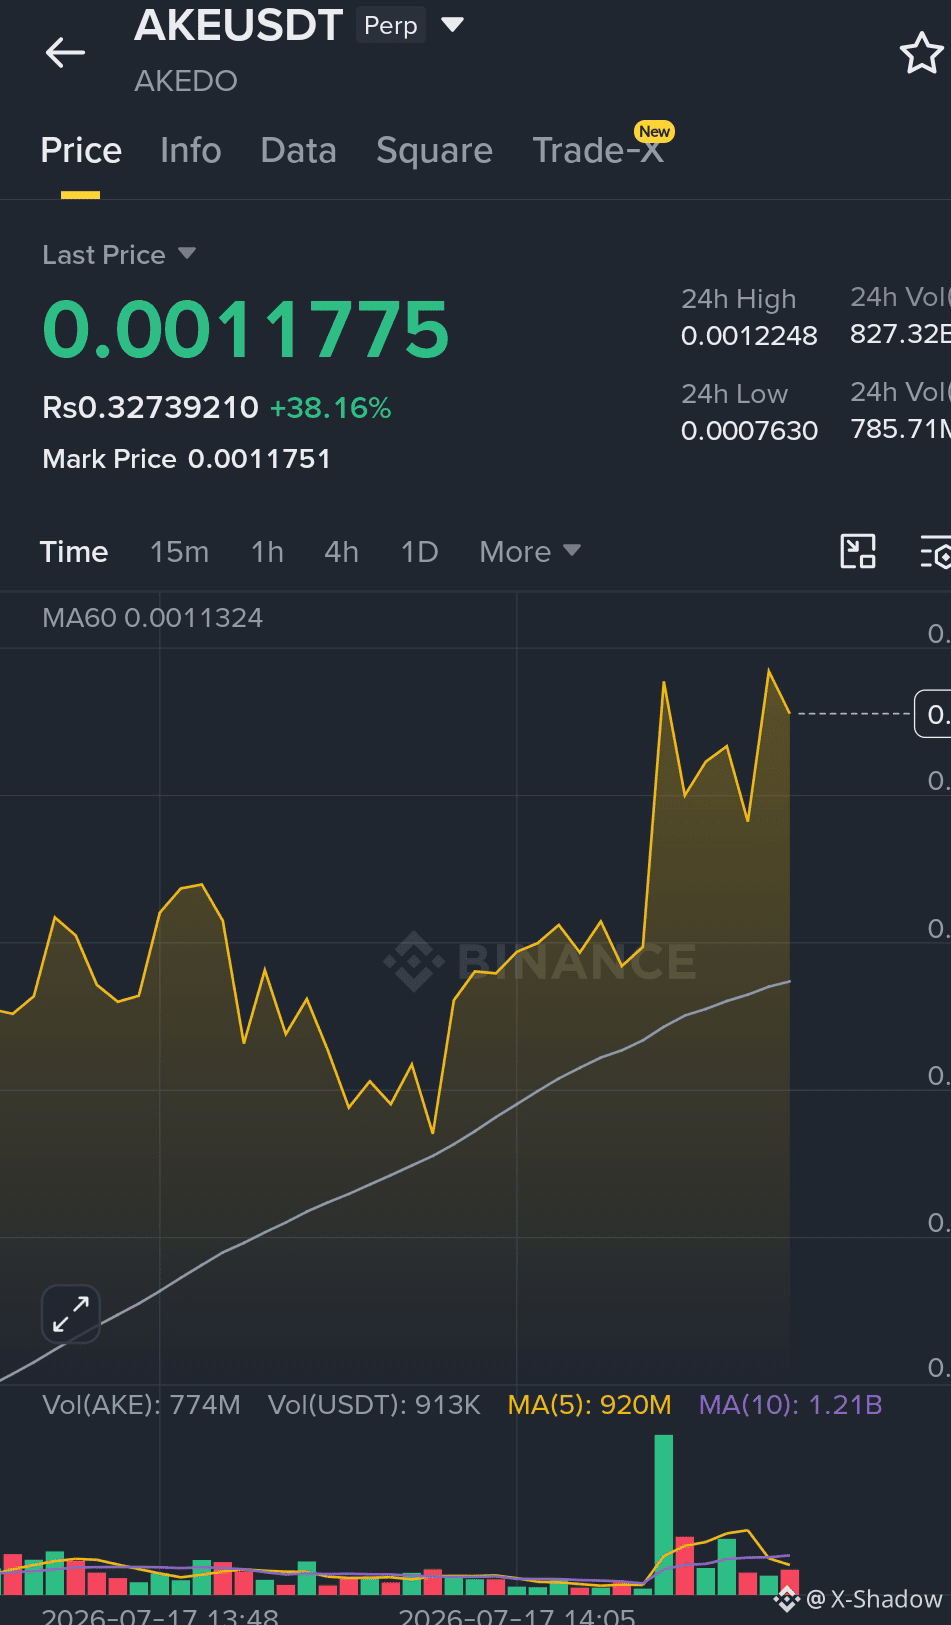Select the 1D chart interval
Viewport: 951px width, 1625px height.
coord(419,551)
